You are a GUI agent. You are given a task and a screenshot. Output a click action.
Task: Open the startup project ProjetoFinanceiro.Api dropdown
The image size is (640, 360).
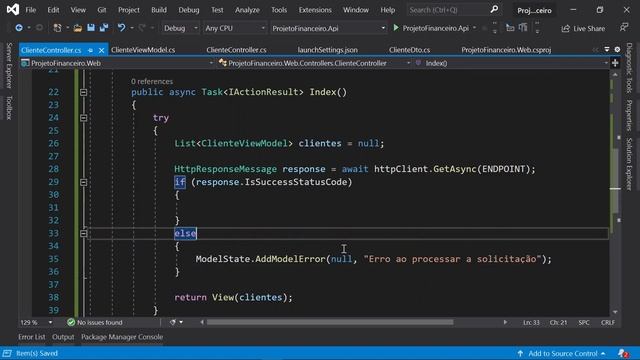tap(329, 28)
